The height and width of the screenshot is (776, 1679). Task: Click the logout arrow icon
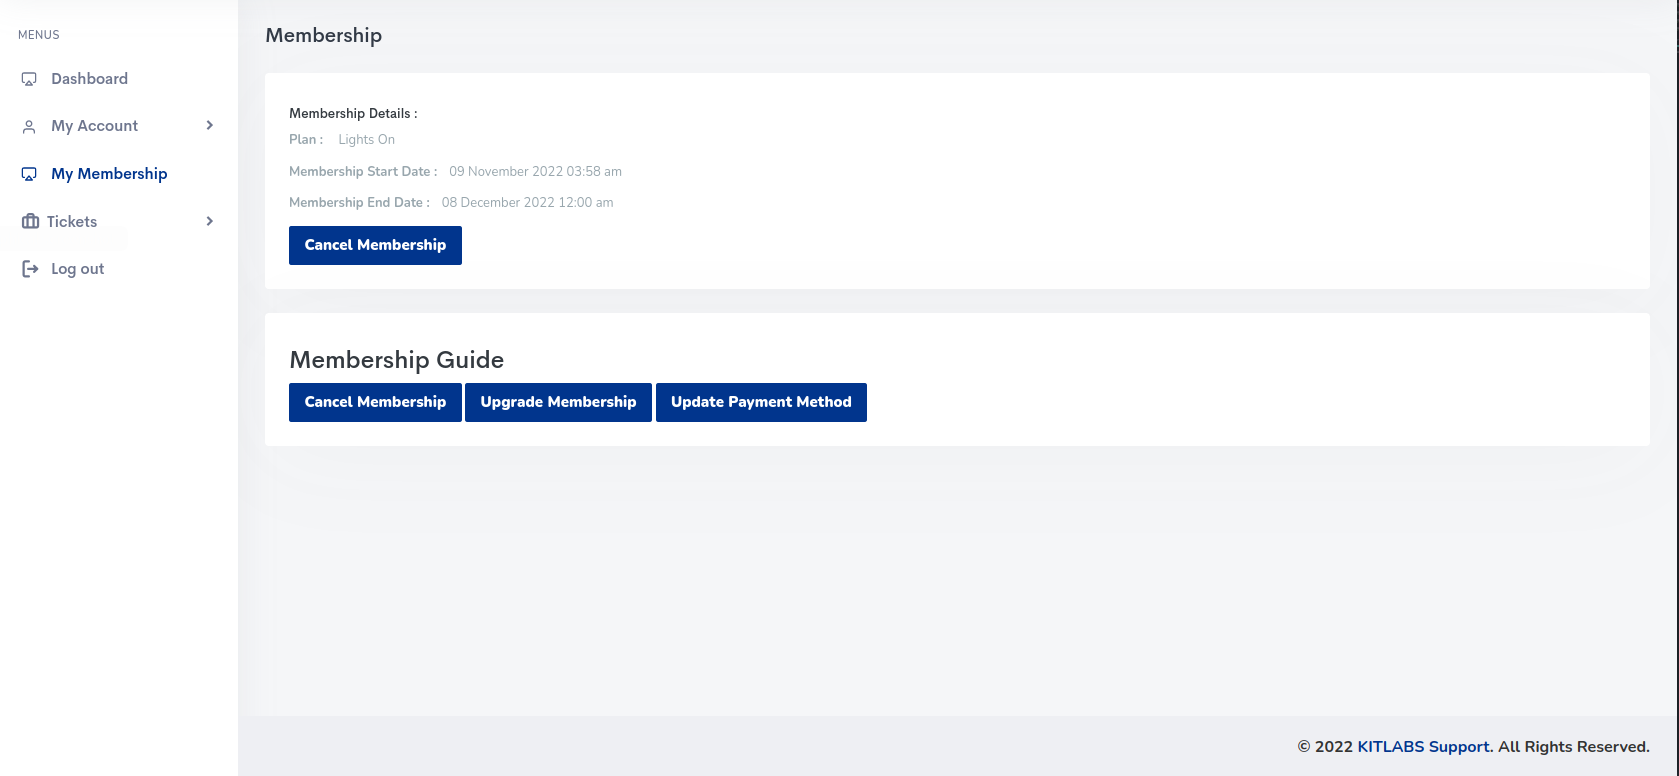click(x=30, y=269)
